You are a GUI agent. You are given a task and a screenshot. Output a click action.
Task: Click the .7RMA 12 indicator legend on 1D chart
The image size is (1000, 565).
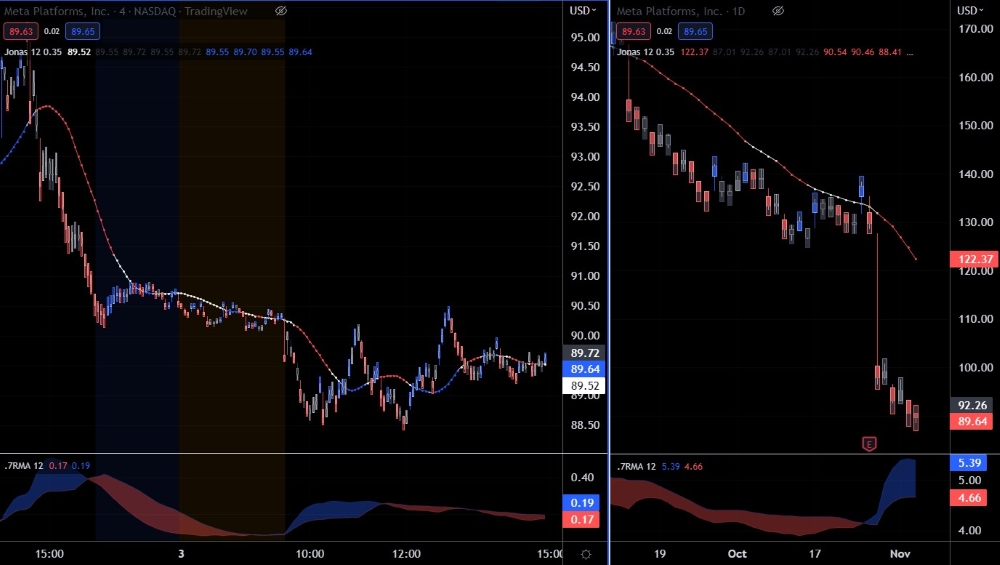[x=636, y=466]
